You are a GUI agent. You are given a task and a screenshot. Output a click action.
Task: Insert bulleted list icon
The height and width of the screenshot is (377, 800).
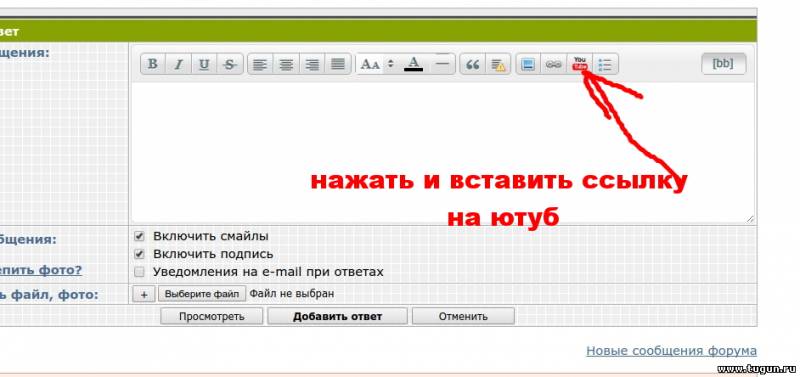click(x=605, y=65)
